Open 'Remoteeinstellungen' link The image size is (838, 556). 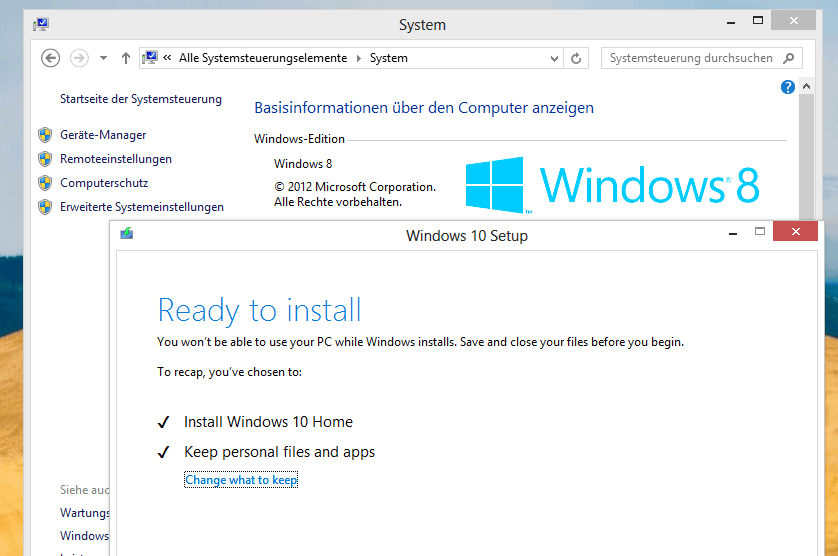[116, 159]
